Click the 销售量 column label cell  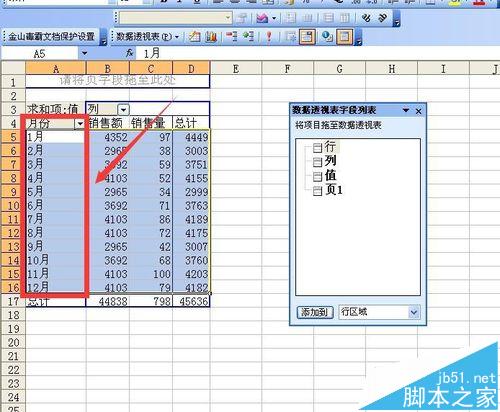[x=151, y=123]
